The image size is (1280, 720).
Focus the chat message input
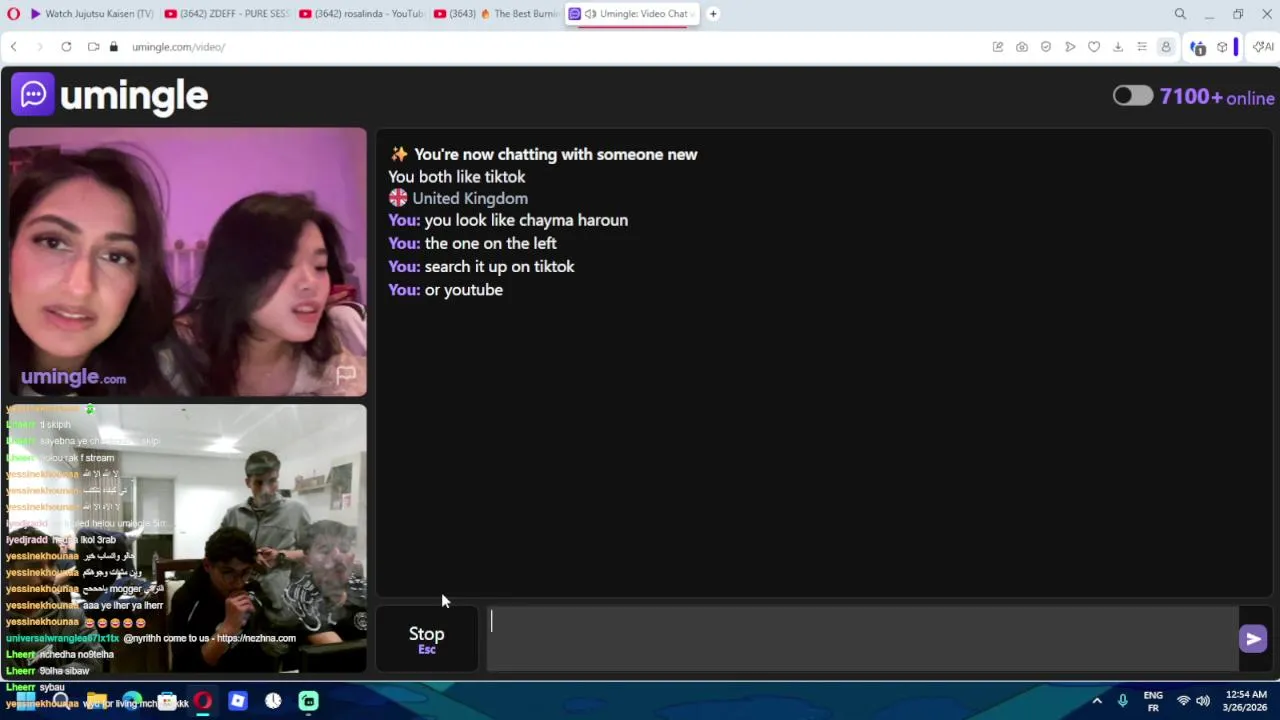862,638
